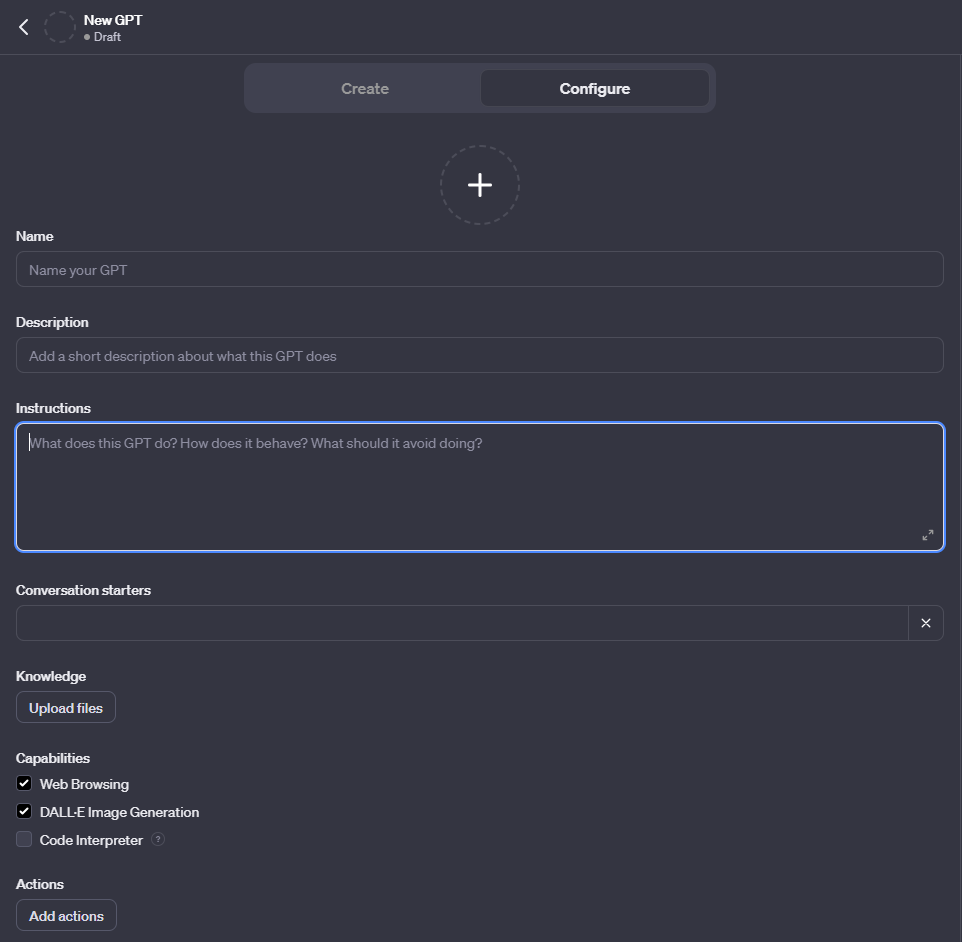Disable DALL·E Image Generation checkbox
This screenshot has height=942, width=962.
[24, 812]
